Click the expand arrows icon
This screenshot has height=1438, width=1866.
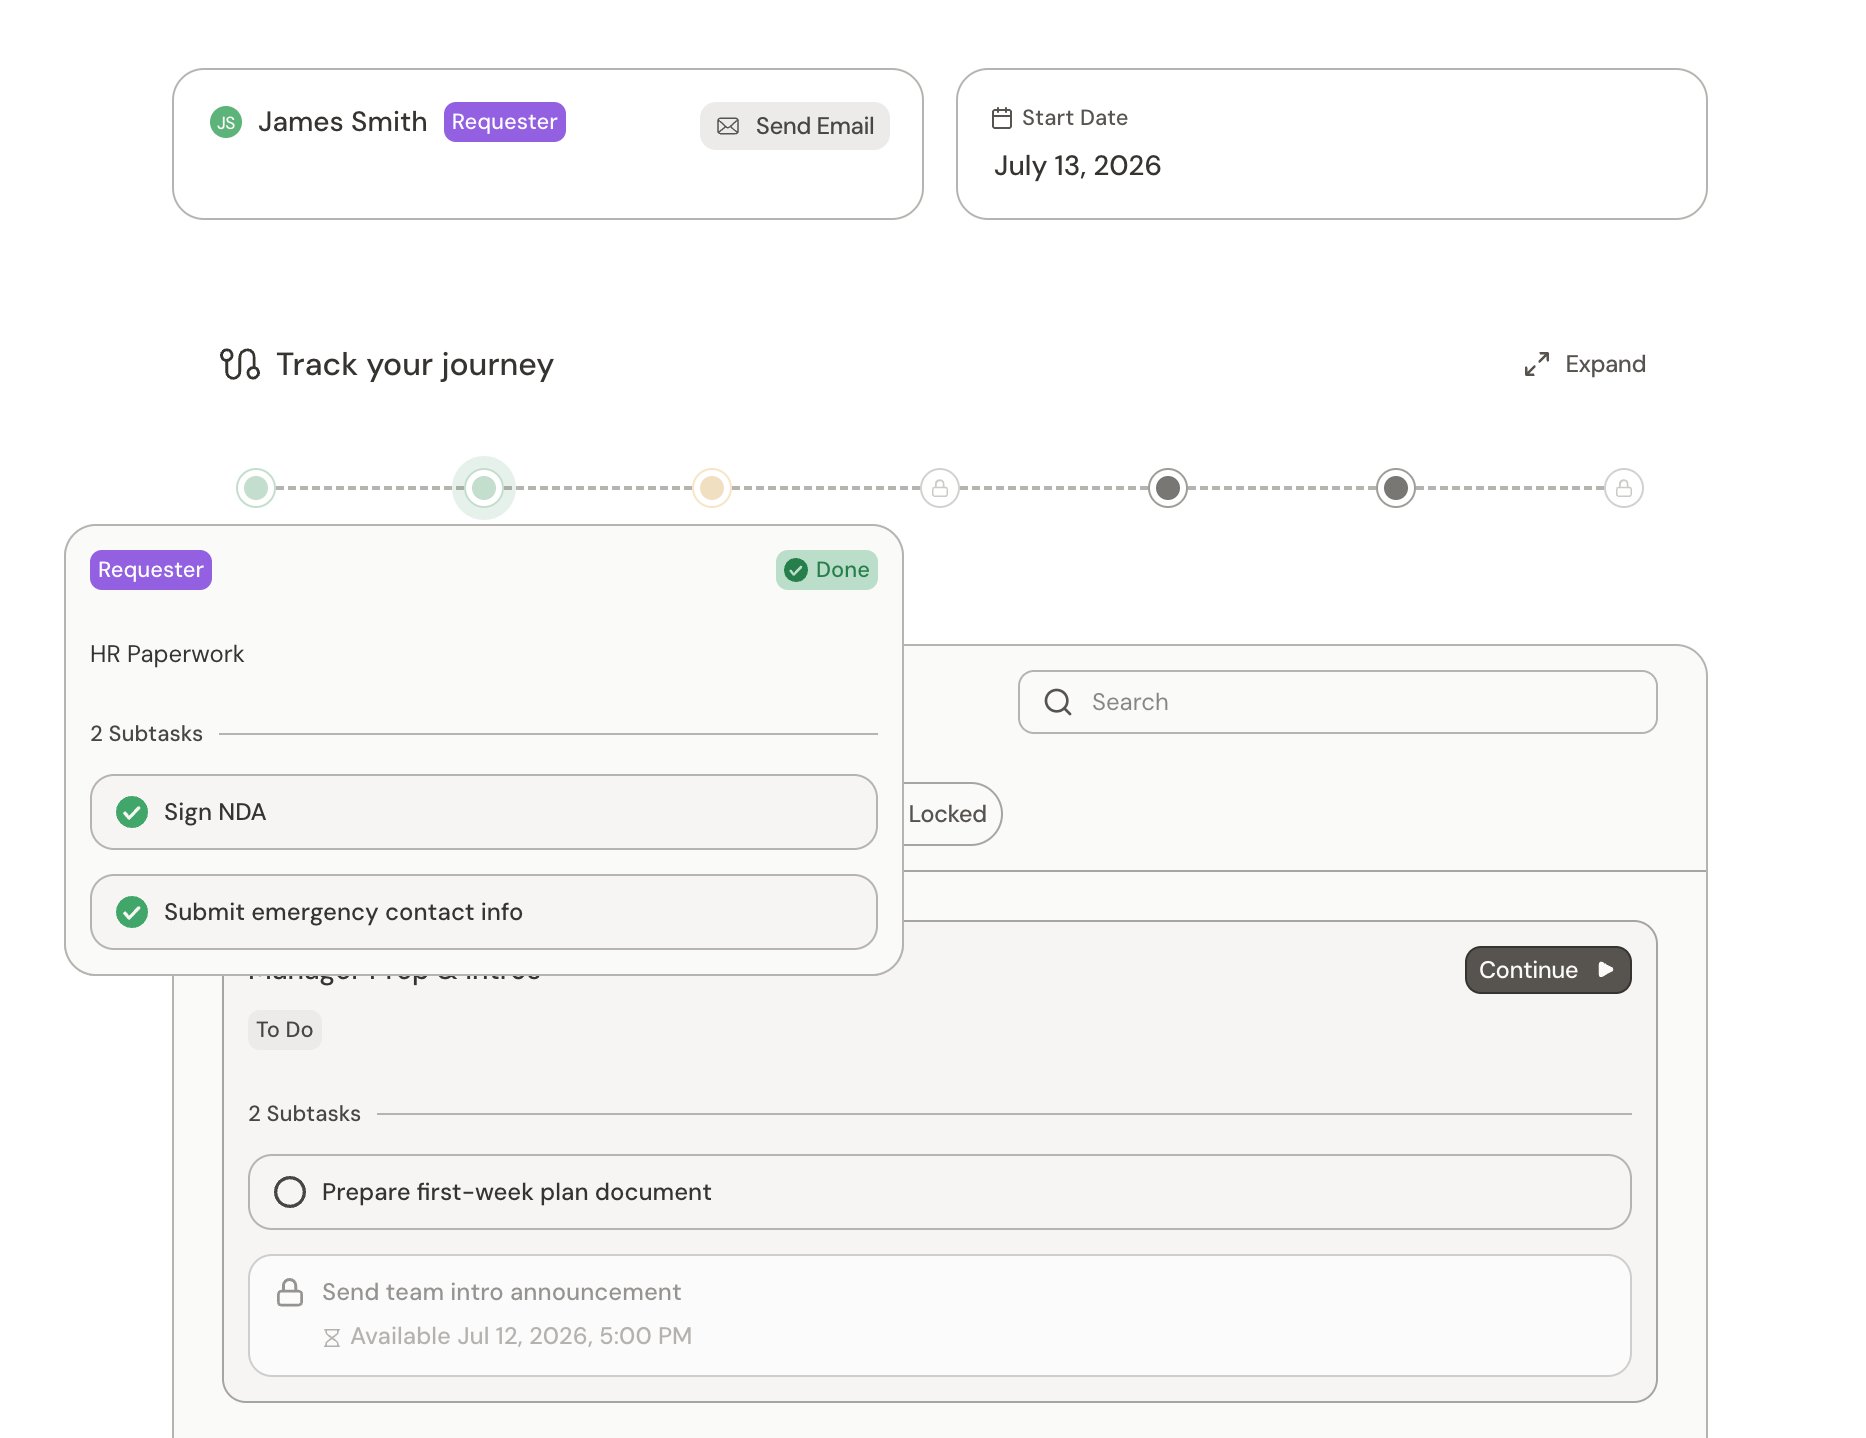pyautogui.click(x=1537, y=364)
